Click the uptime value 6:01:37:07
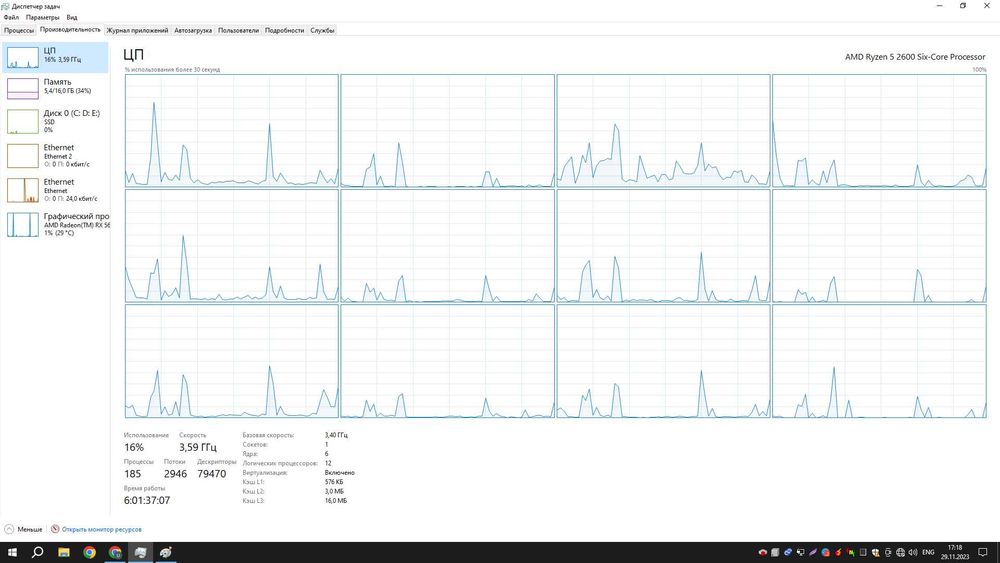 click(147, 501)
